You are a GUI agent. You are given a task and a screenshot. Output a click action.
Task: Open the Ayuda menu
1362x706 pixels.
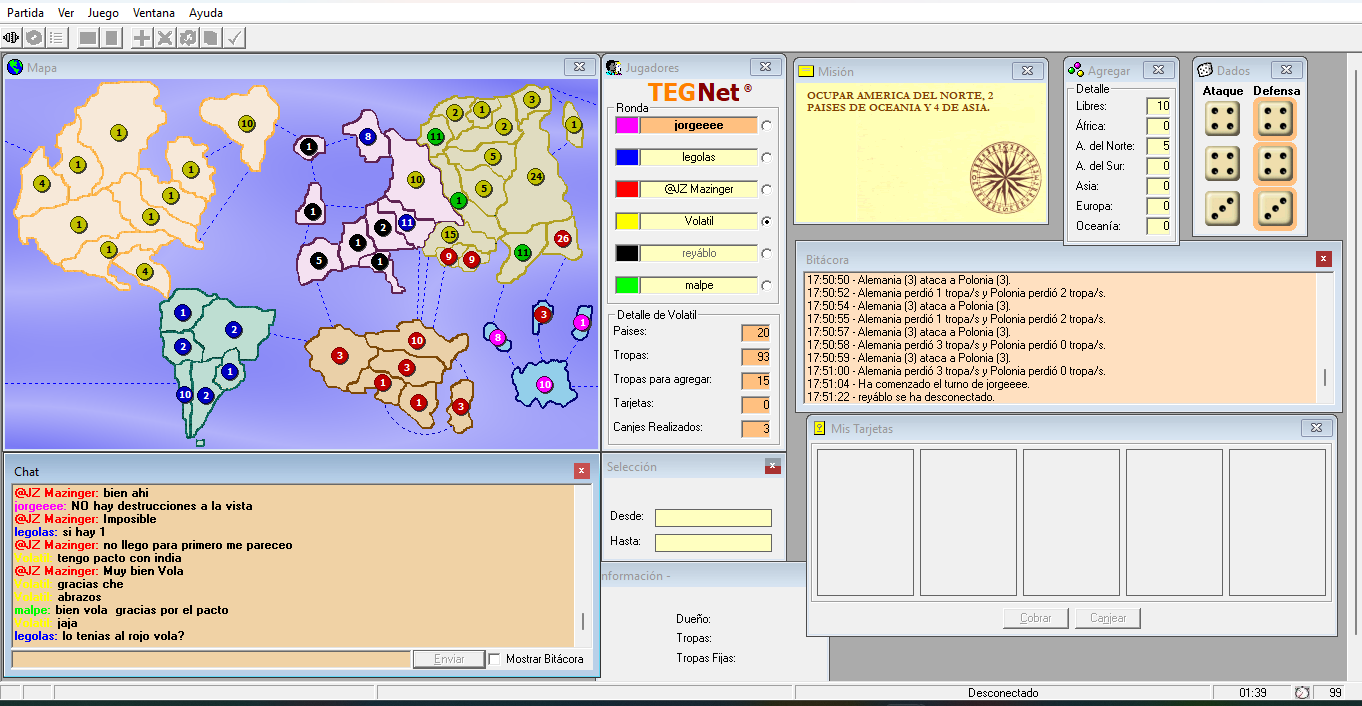point(206,13)
